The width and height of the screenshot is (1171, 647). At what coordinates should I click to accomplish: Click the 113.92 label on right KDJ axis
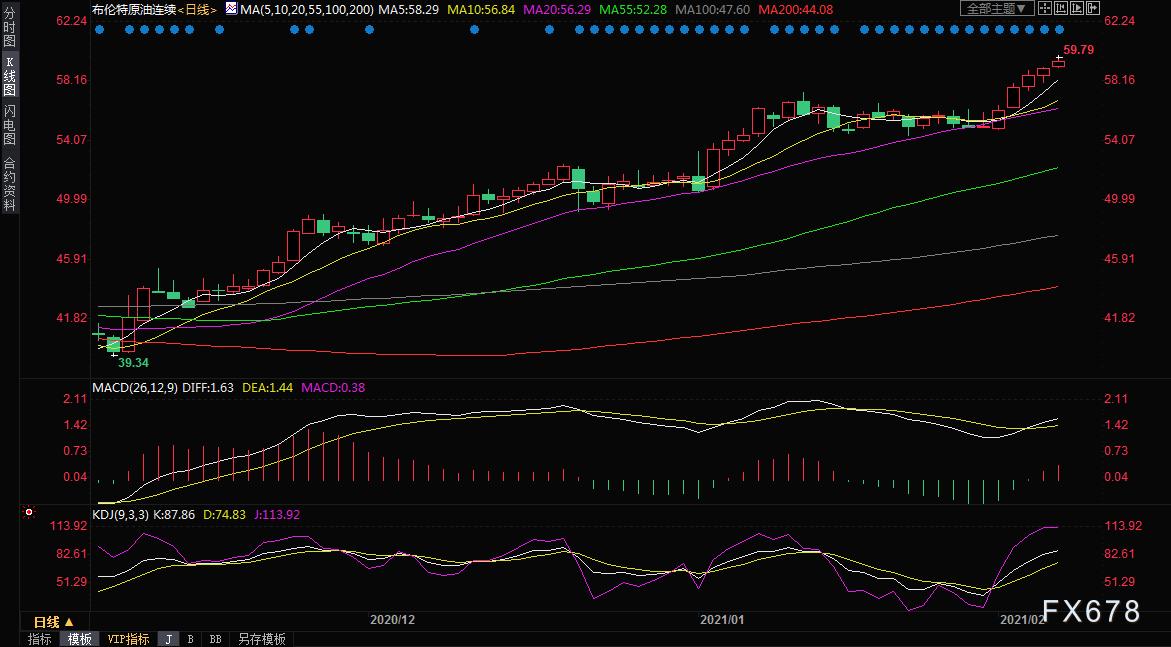tap(1122, 526)
